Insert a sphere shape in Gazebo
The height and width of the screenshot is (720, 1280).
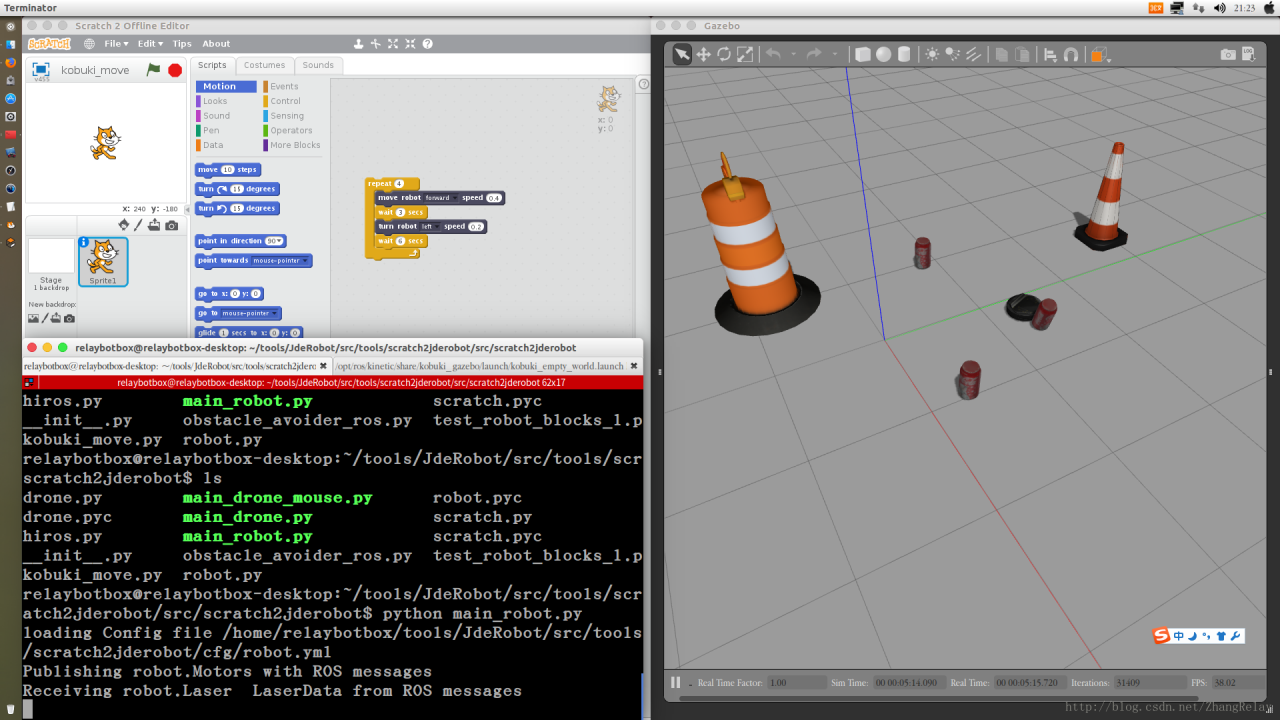[x=884, y=55]
